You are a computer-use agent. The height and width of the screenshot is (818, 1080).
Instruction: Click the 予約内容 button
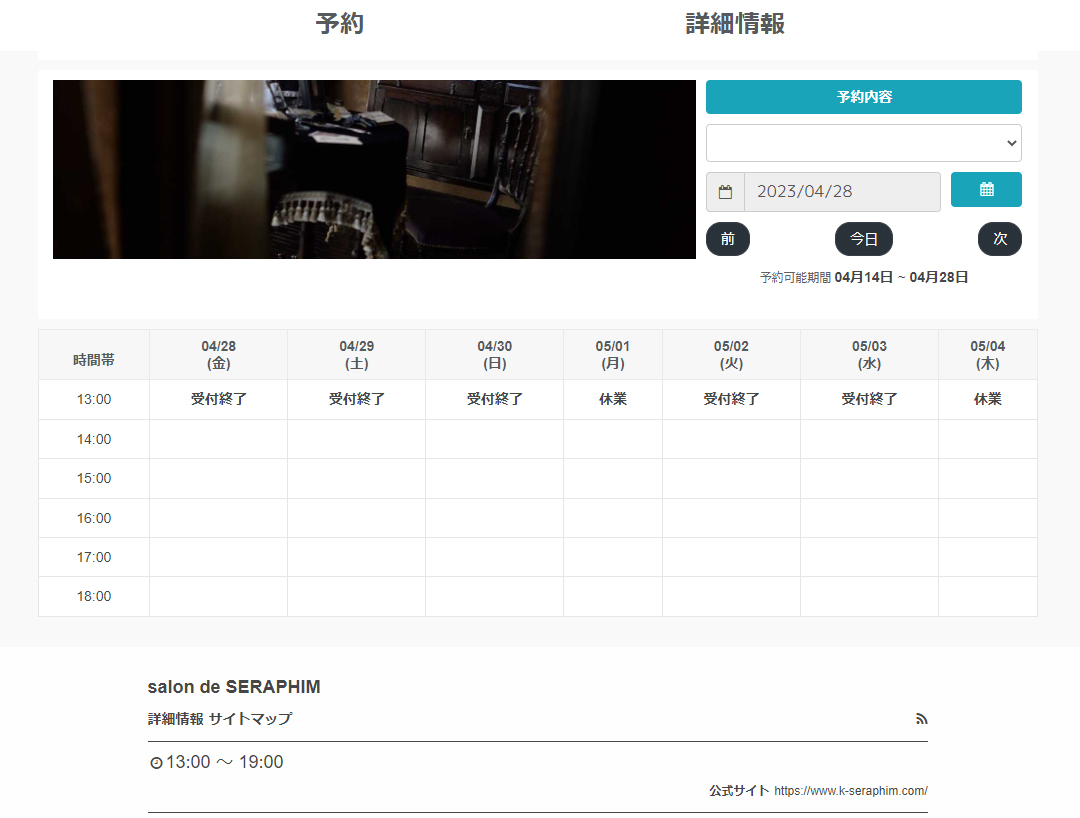pos(863,97)
